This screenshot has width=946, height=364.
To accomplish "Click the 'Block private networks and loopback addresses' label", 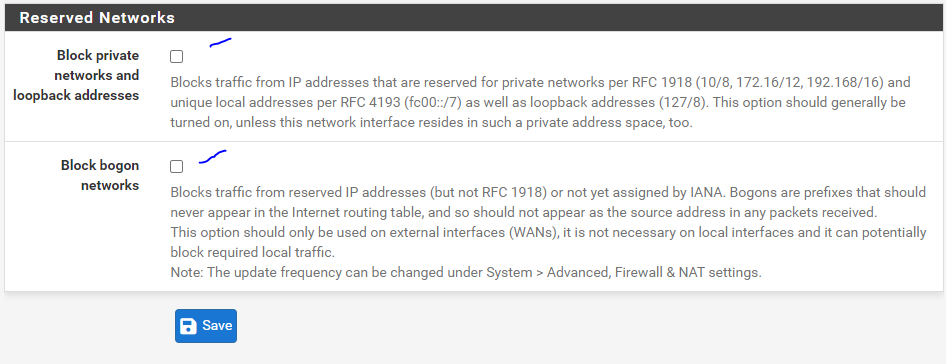I will [98, 75].
